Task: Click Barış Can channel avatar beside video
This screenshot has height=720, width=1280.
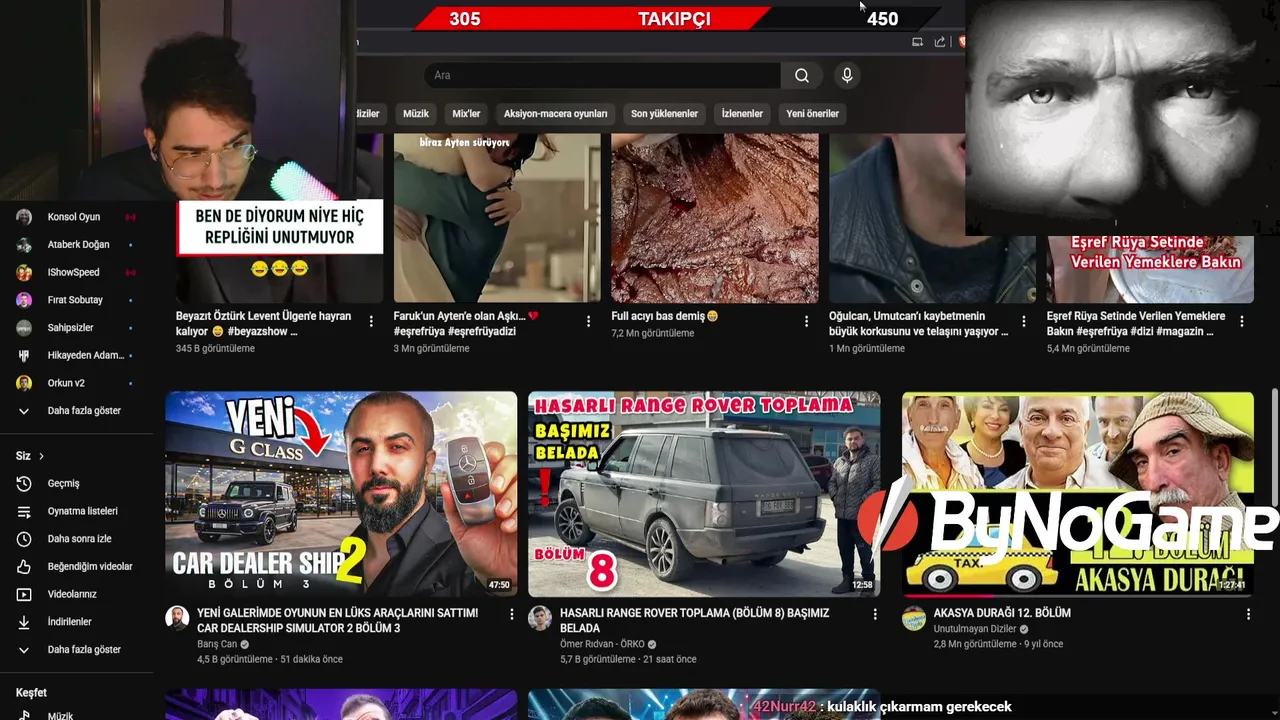Action: pyautogui.click(x=177, y=618)
